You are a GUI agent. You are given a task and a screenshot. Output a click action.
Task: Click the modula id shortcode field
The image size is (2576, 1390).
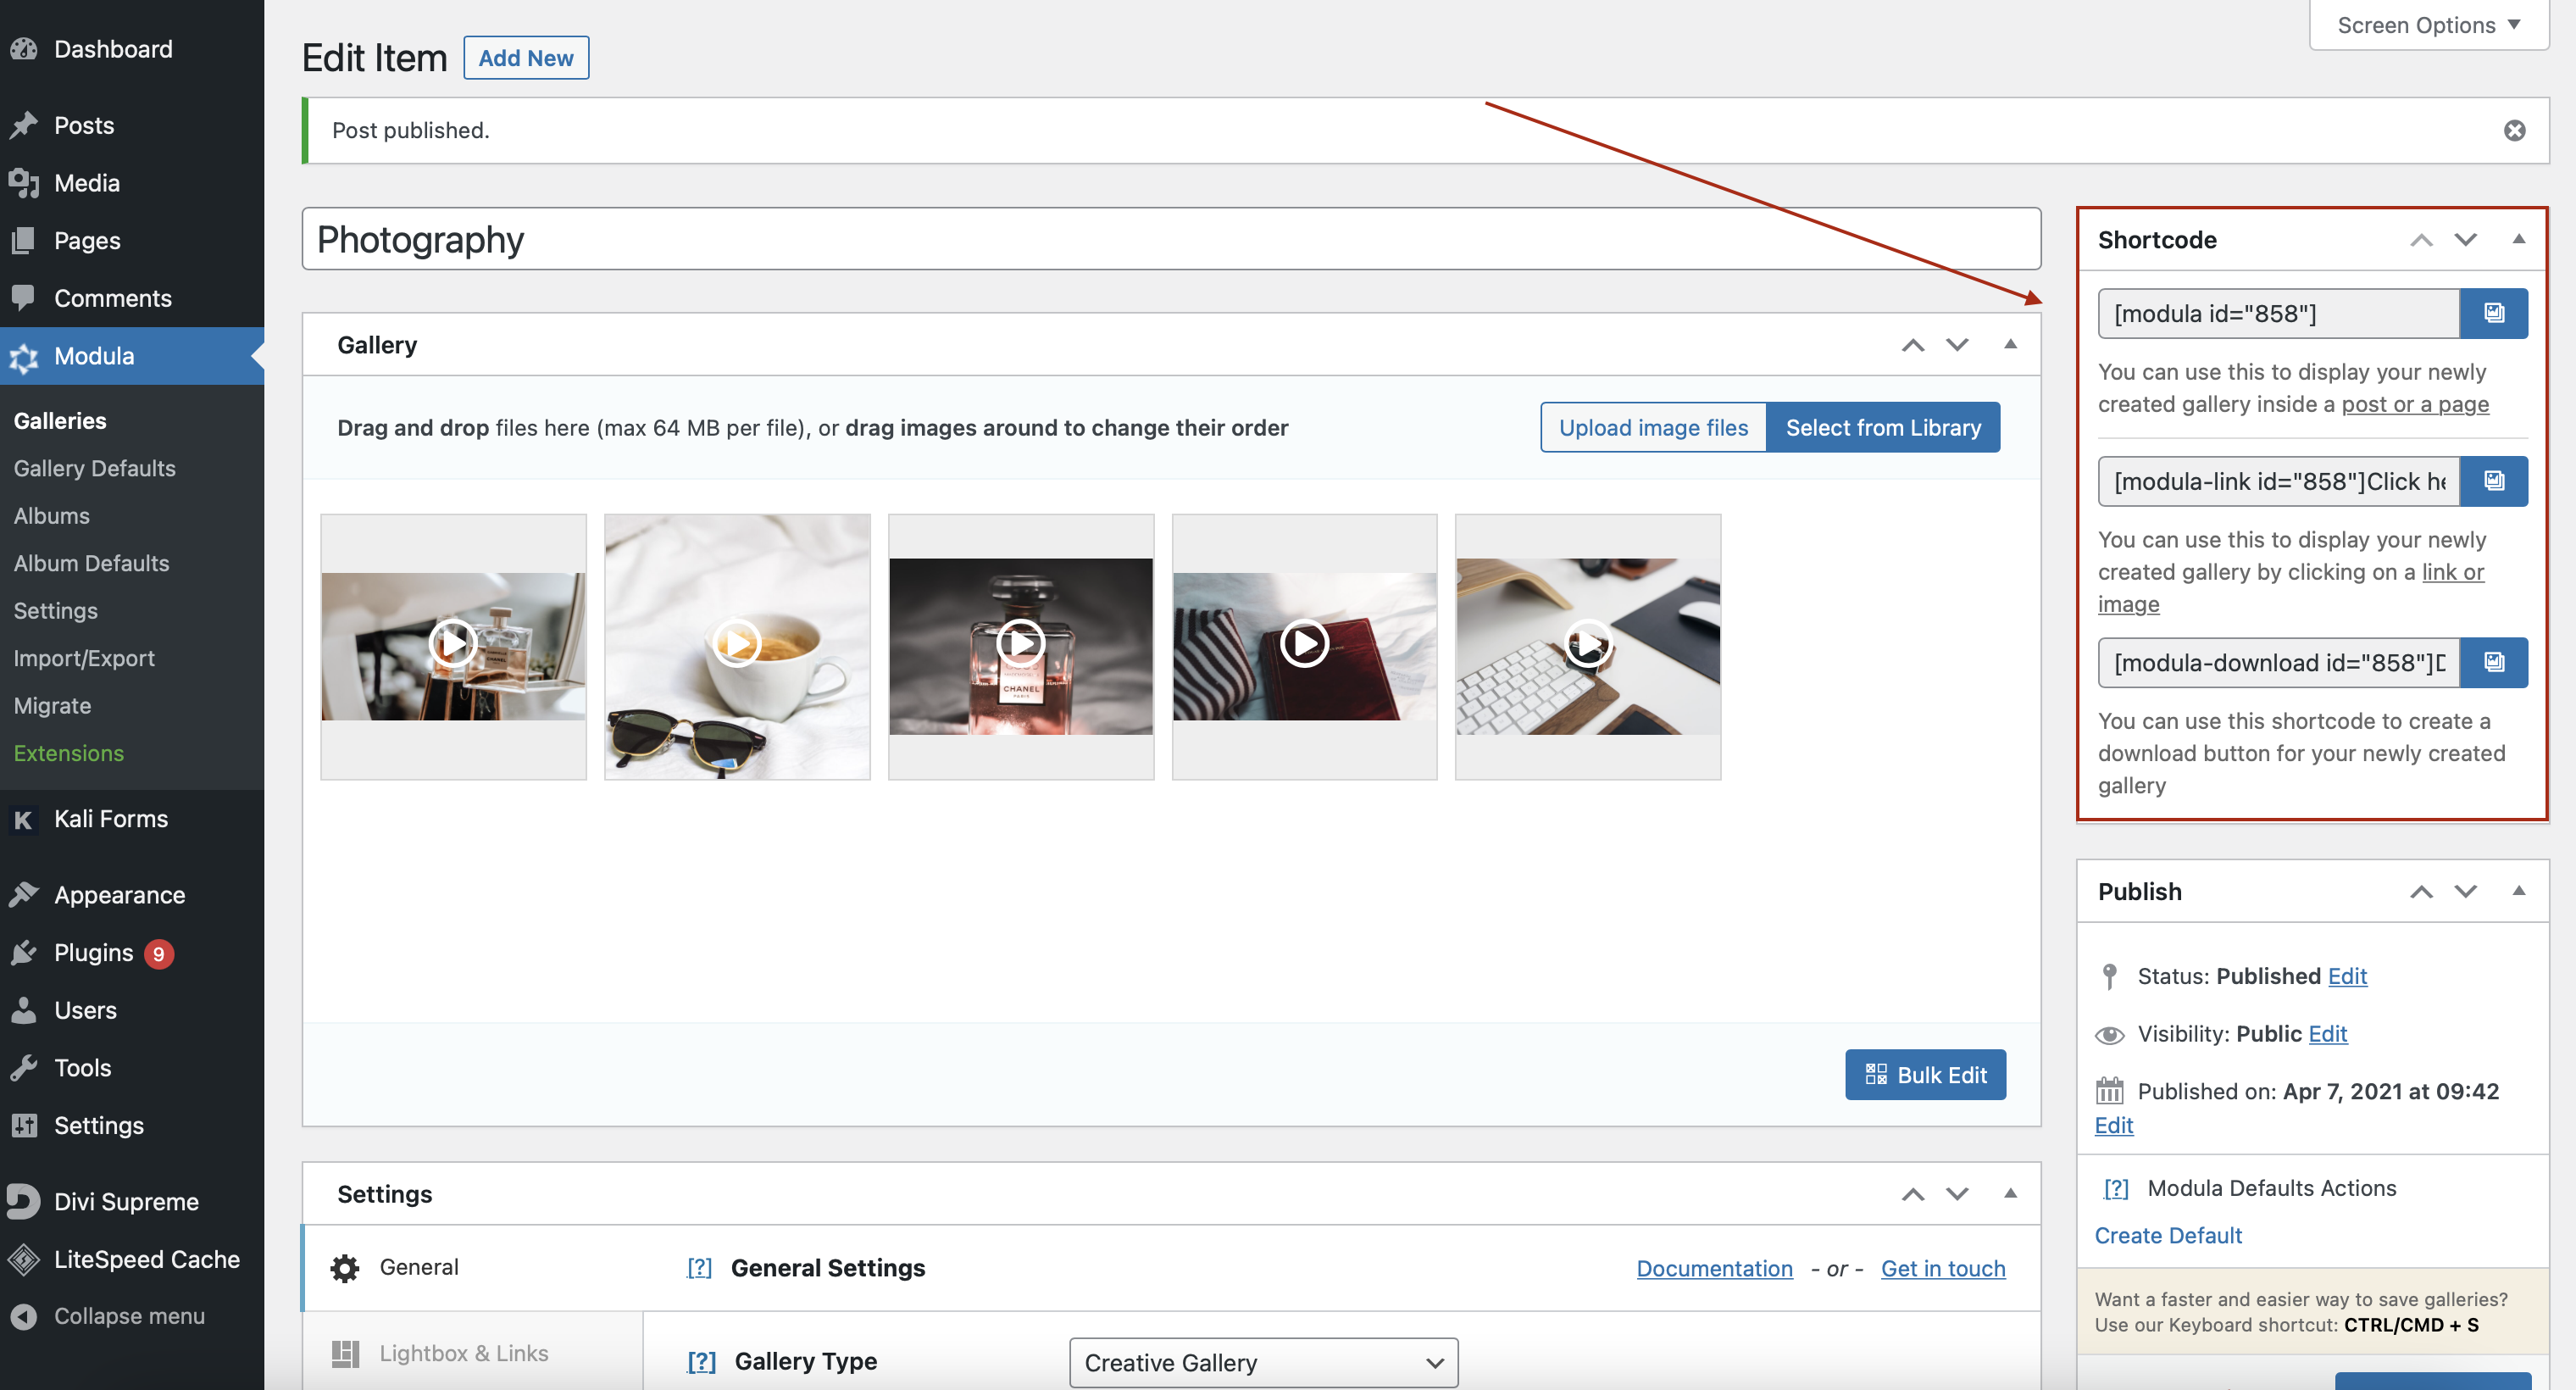coord(2278,314)
